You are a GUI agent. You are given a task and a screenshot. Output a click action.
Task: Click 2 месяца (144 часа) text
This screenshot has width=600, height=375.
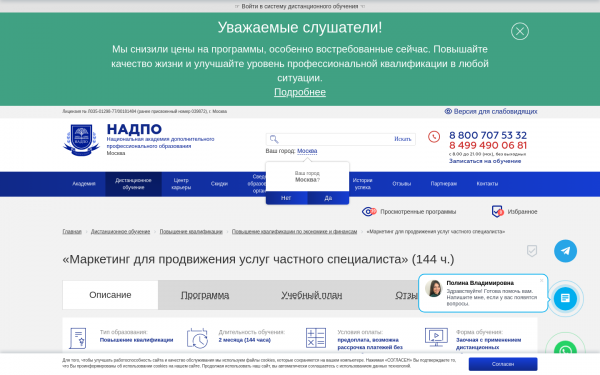click(x=245, y=340)
